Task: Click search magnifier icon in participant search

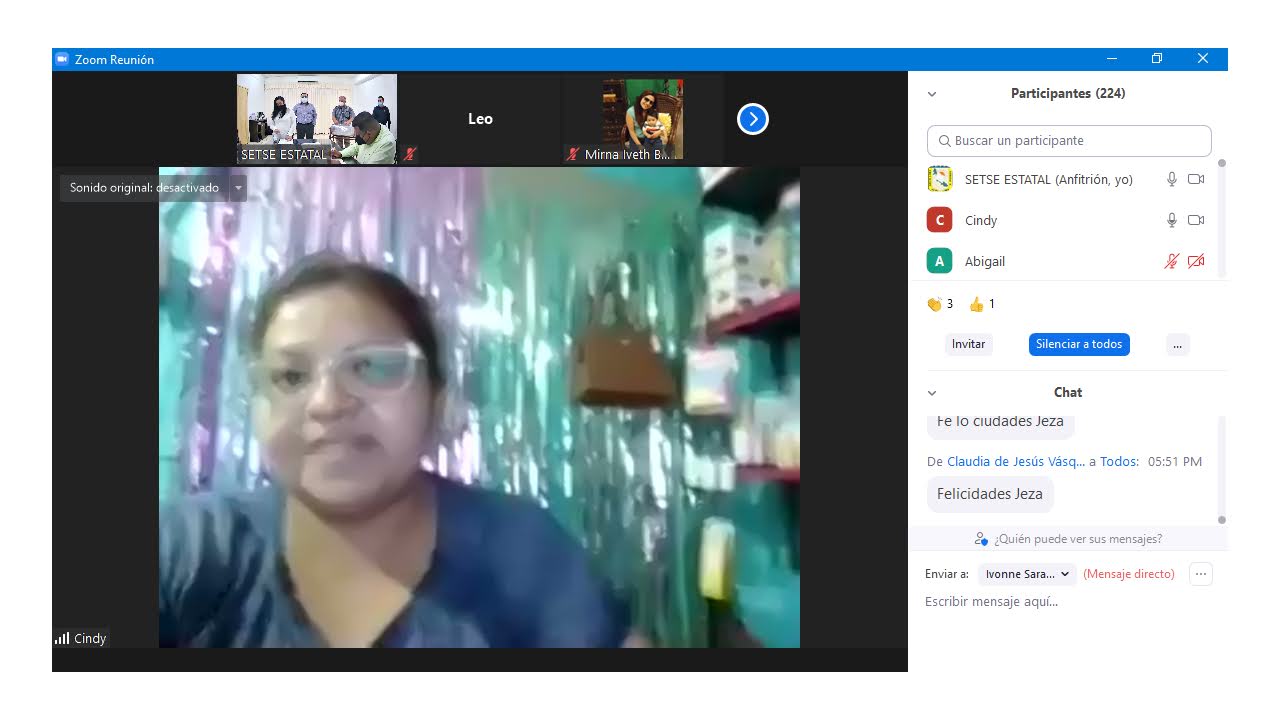Action: 944,141
